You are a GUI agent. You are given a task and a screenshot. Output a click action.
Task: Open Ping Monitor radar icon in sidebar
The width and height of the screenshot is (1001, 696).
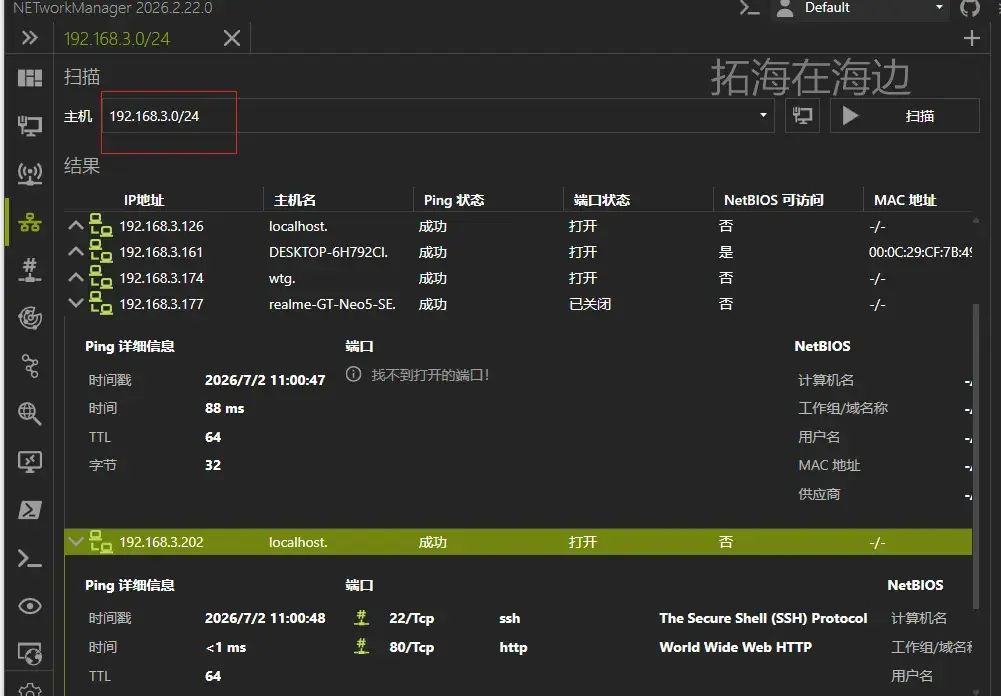coord(29,317)
